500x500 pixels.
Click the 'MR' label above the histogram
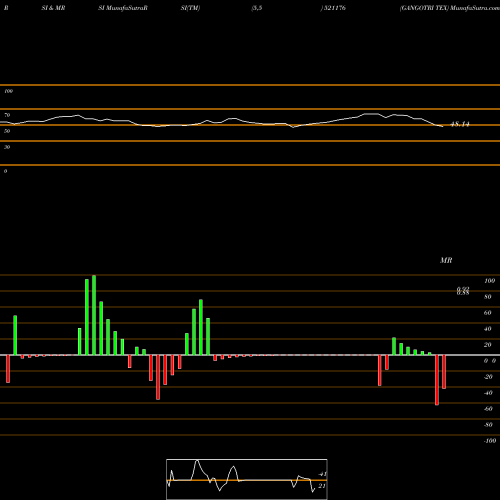pos(446,260)
